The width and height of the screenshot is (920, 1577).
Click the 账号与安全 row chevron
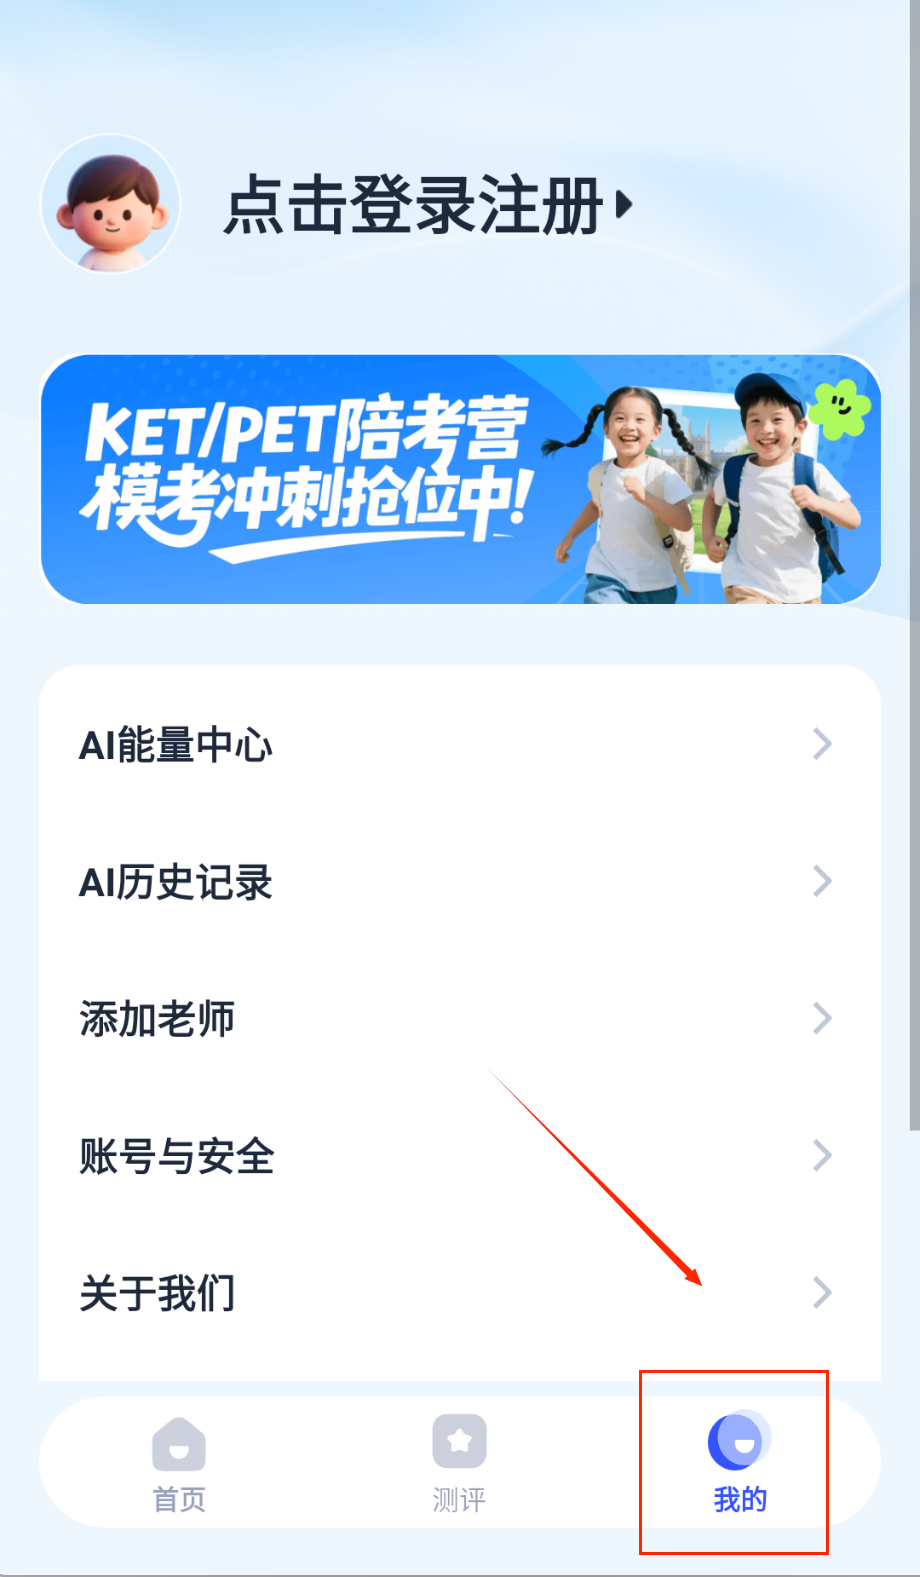point(822,1155)
